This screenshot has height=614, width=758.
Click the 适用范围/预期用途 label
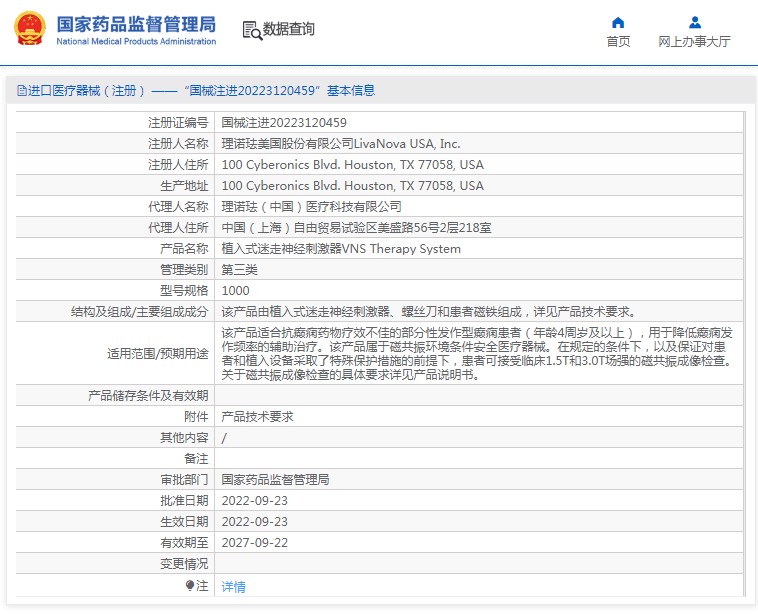tap(158, 354)
